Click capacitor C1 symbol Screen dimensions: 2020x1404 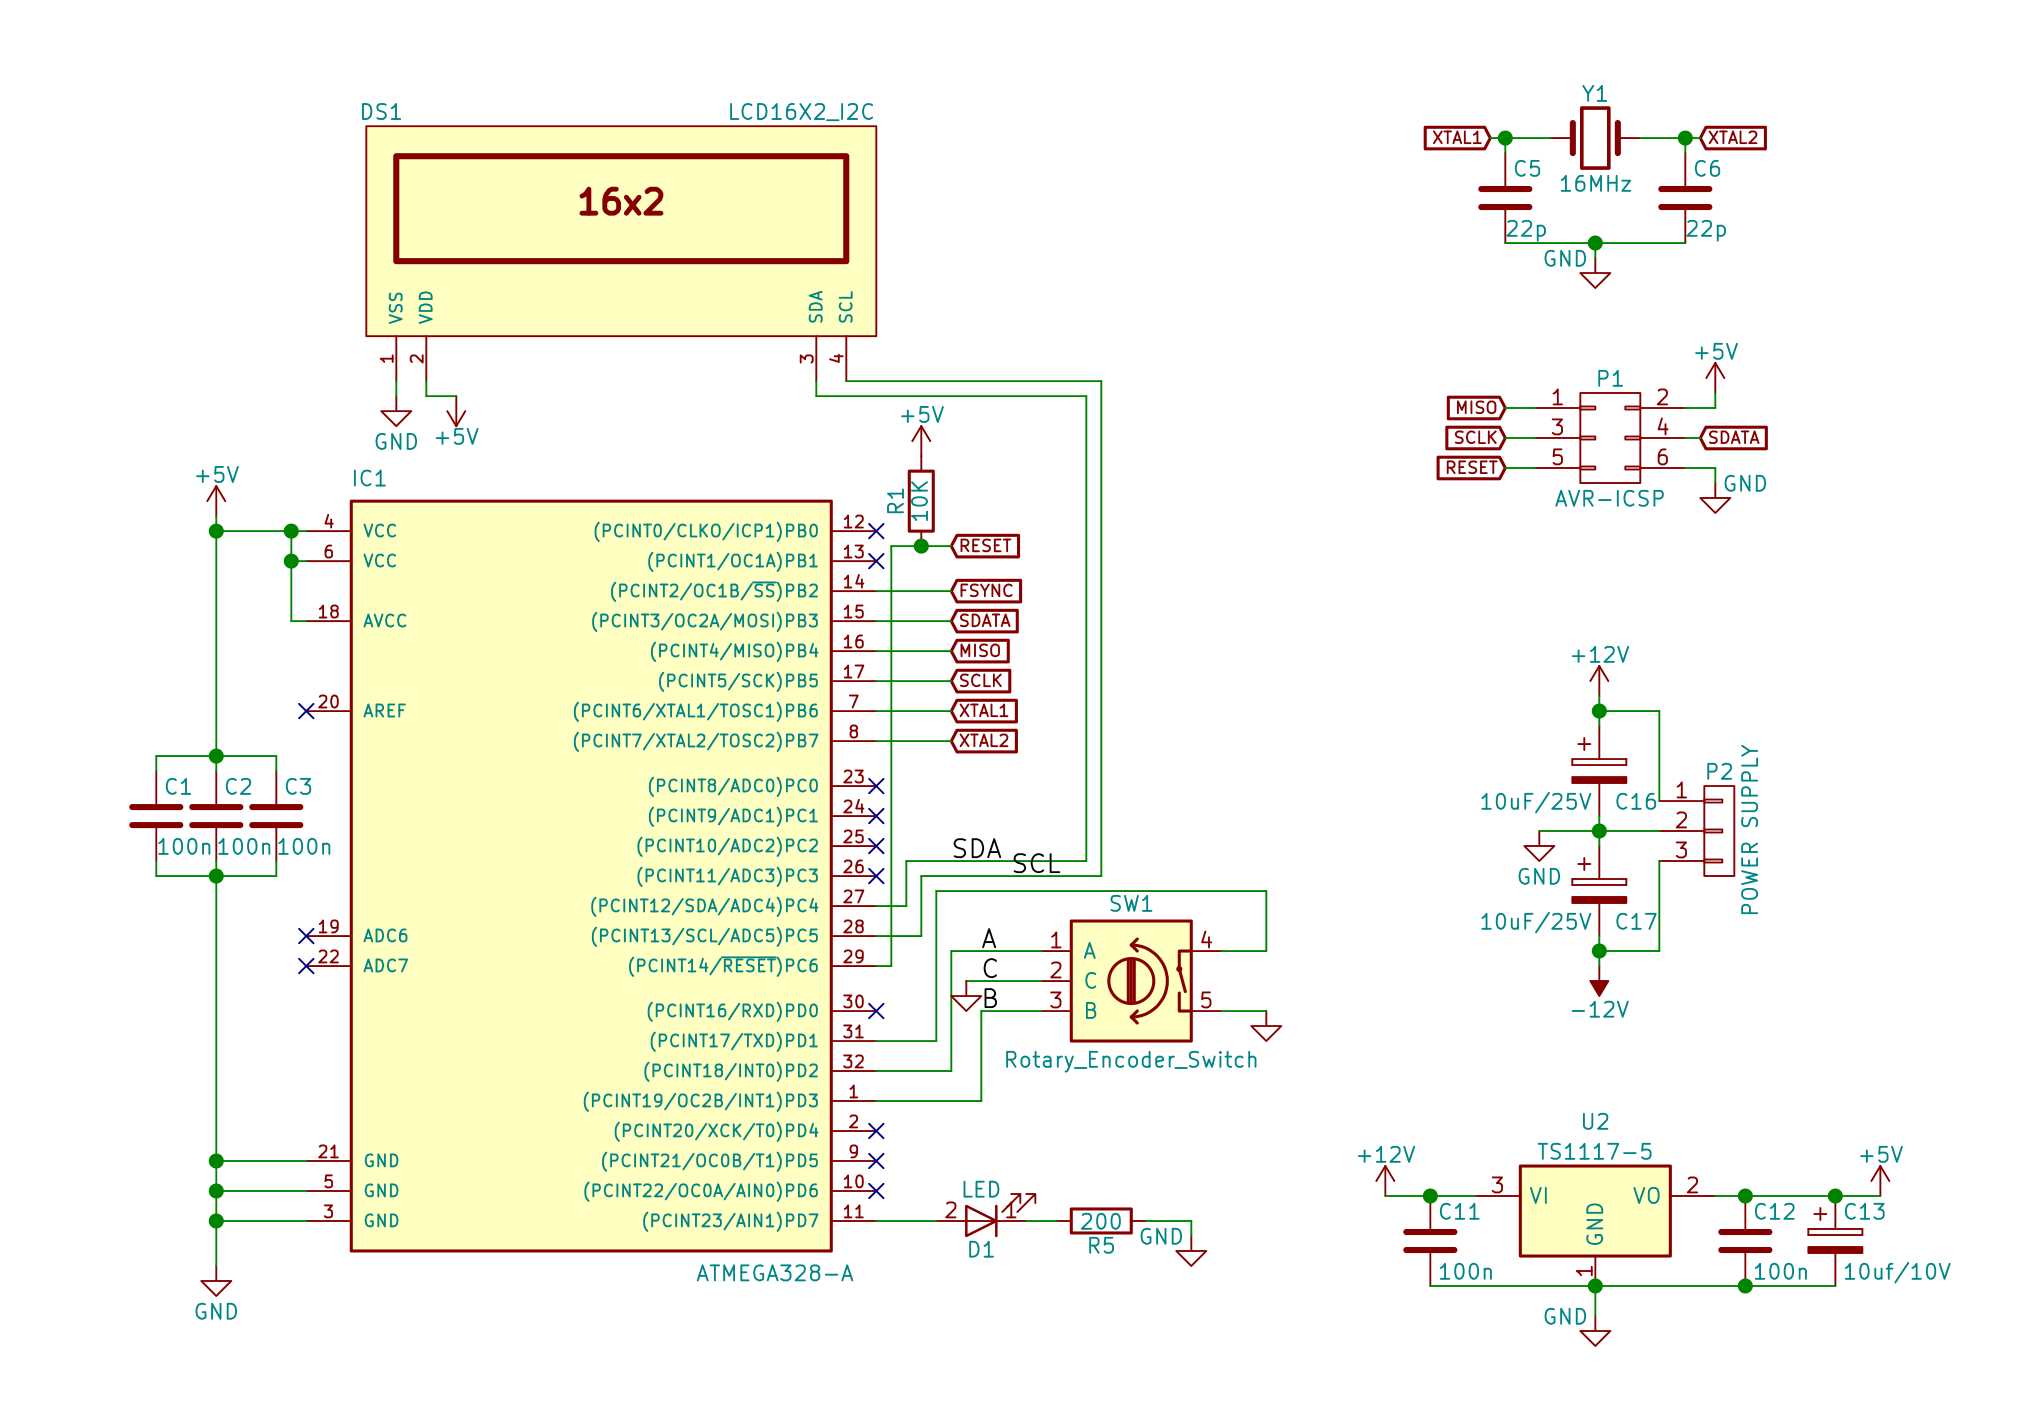tap(156, 816)
